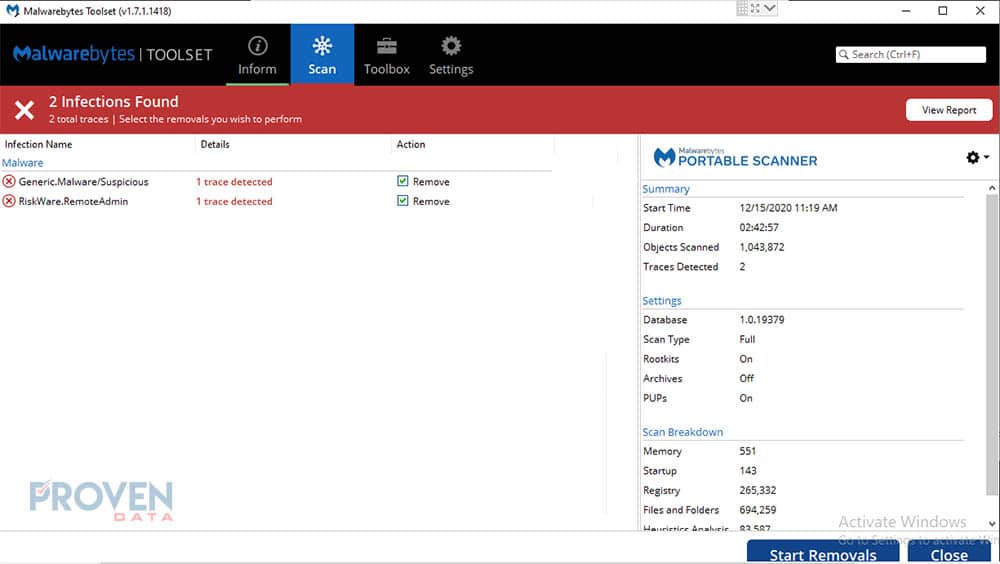Click the Start Removals button
Image resolution: width=1000 pixels, height=564 pixels.
(823, 553)
